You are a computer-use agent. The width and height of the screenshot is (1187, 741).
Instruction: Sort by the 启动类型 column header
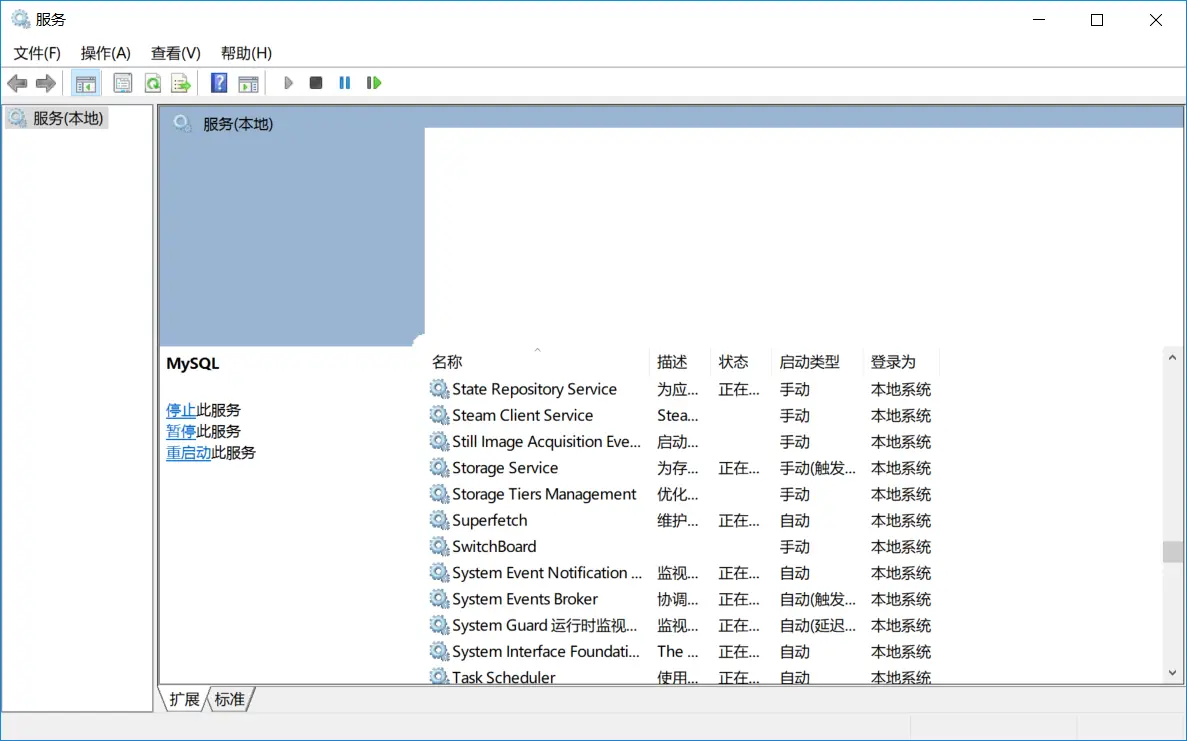tap(818, 362)
